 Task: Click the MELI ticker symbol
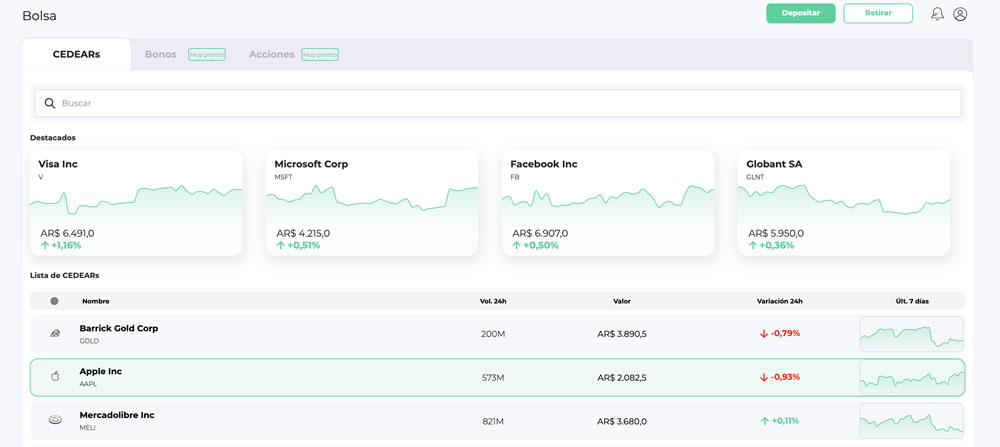point(87,428)
